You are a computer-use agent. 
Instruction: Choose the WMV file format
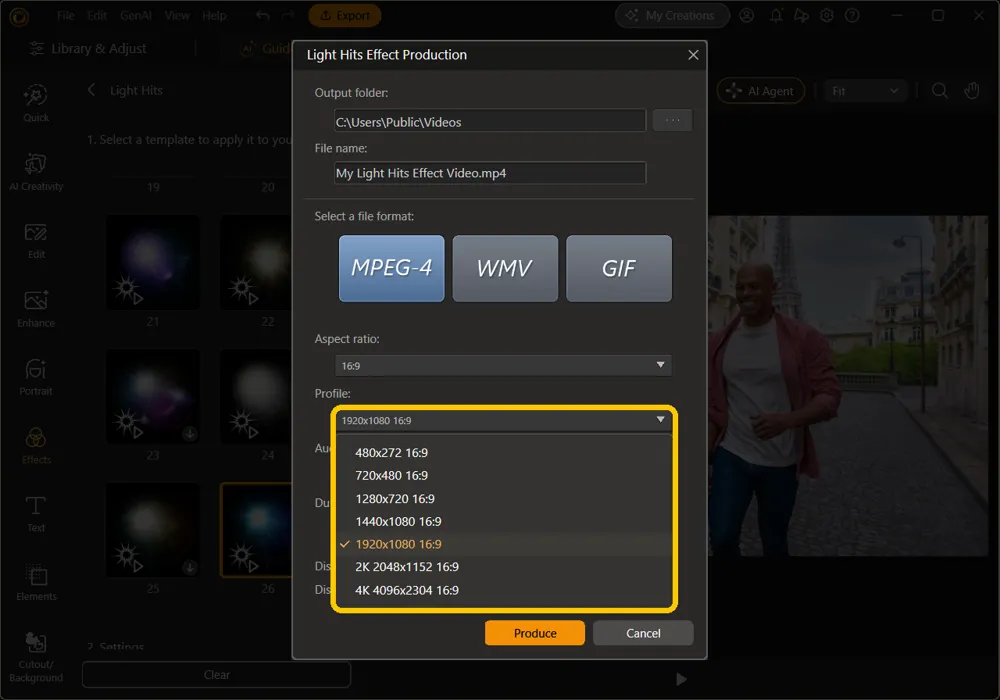click(x=505, y=268)
